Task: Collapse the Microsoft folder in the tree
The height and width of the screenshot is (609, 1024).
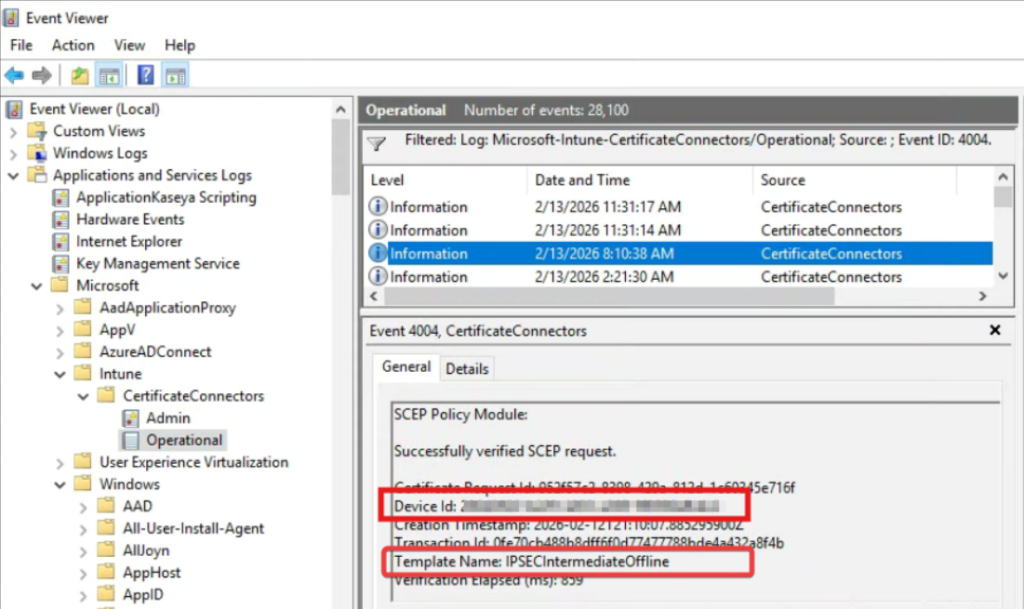Action: (36, 285)
